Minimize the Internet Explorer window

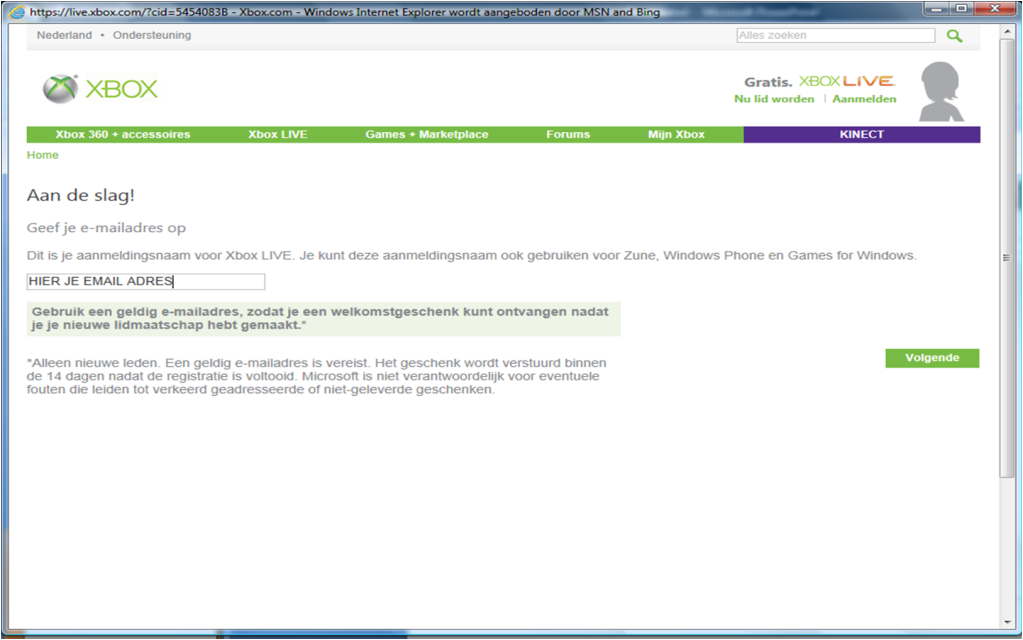tap(936, 8)
